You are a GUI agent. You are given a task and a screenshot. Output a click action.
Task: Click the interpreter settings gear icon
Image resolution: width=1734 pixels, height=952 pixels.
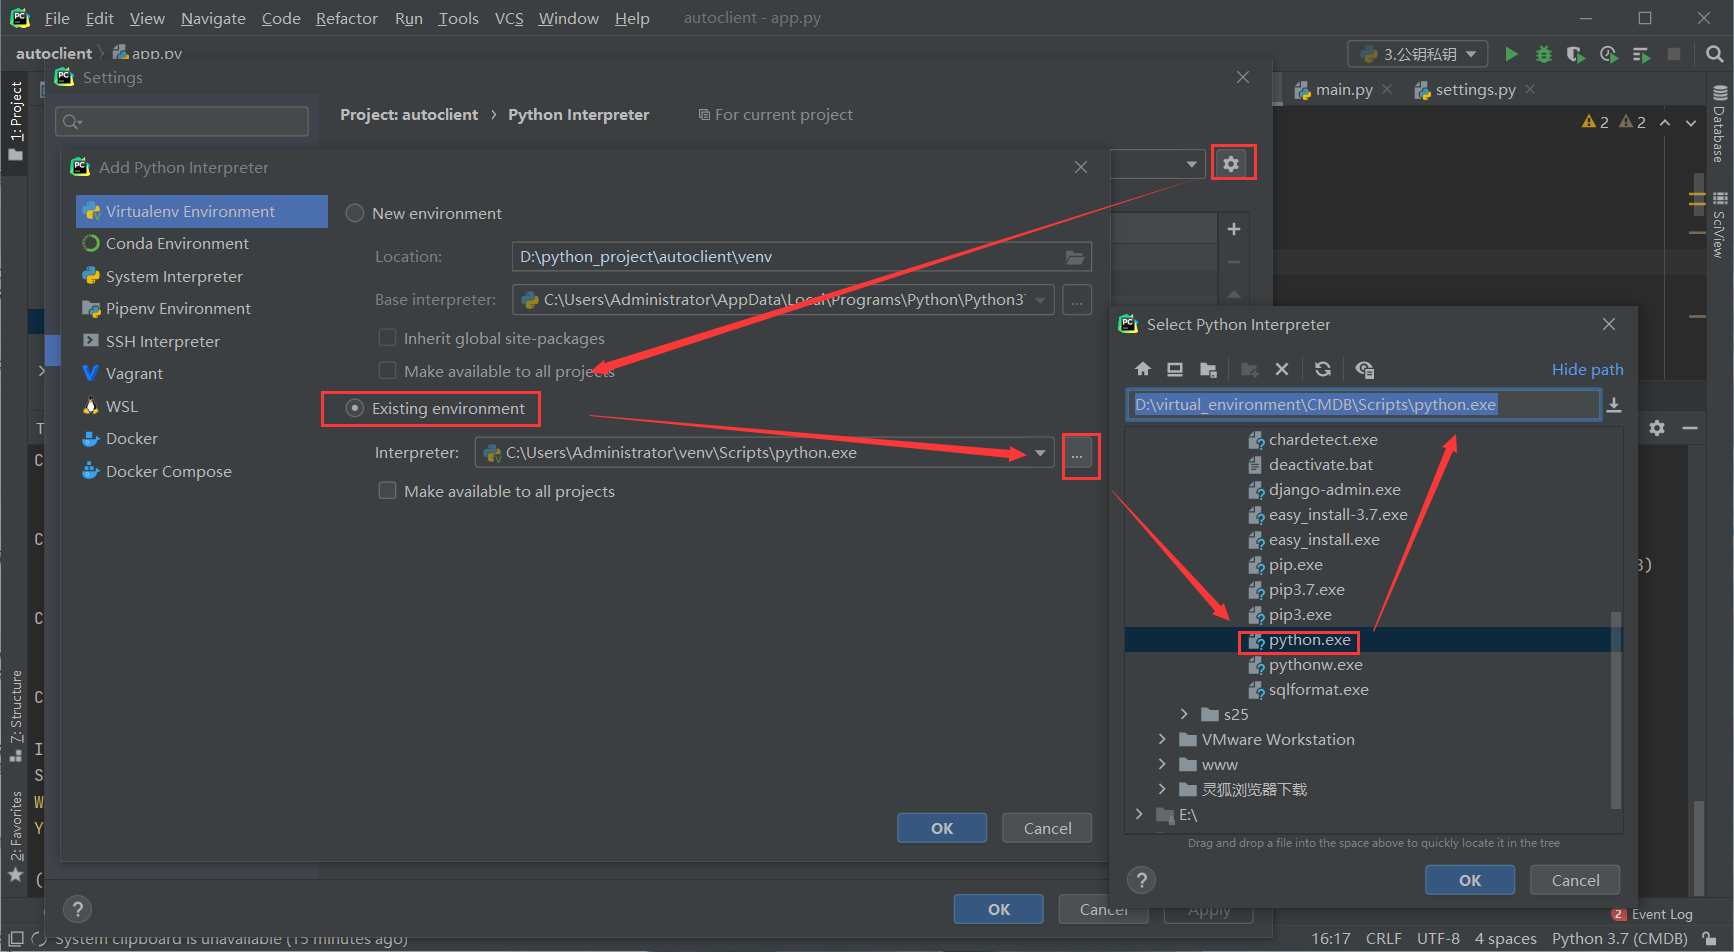1231,163
